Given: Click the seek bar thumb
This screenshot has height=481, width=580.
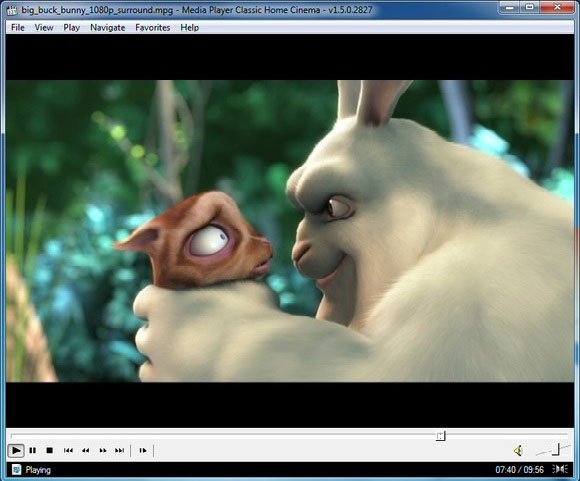Looking at the screenshot, I should coord(441,436).
